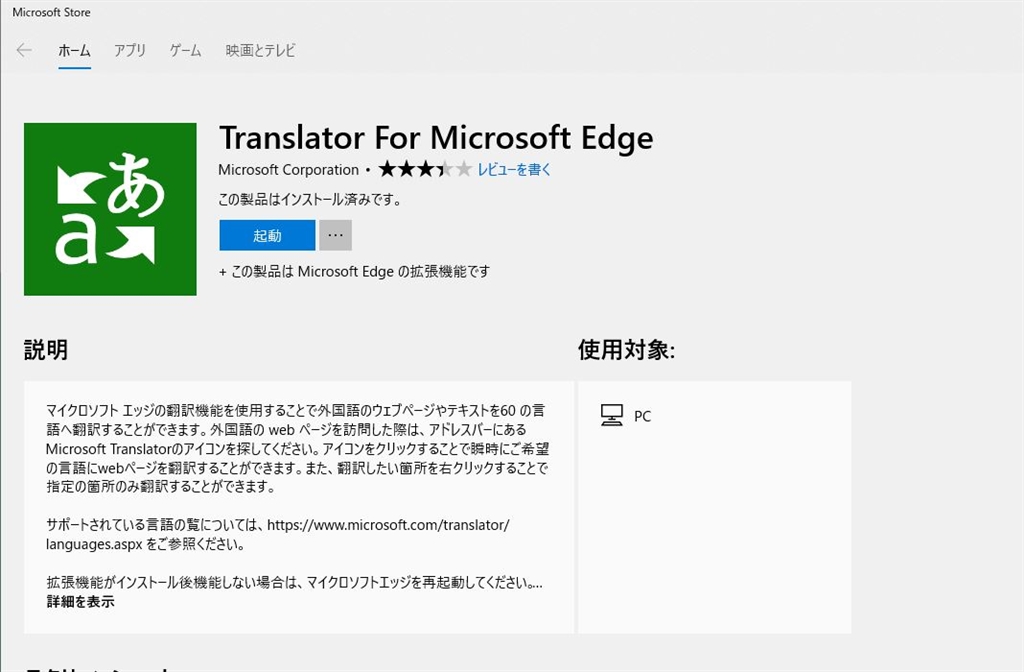
Task: Go to the 映画とテレビ tab
Action: 260,50
